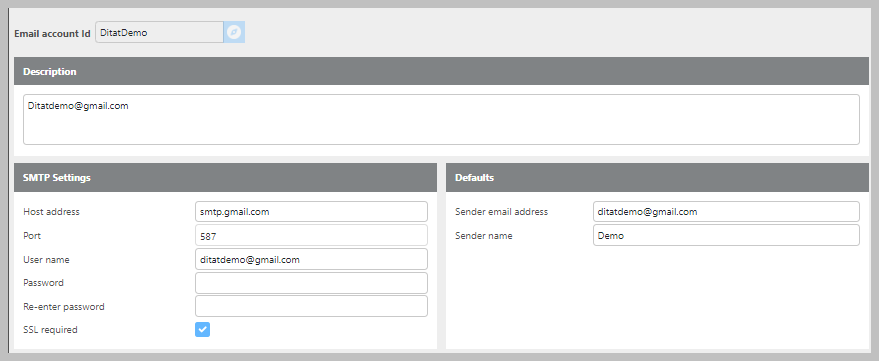879x361 pixels.
Task: Click the SMTP Settings section header
Action: tap(225, 178)
